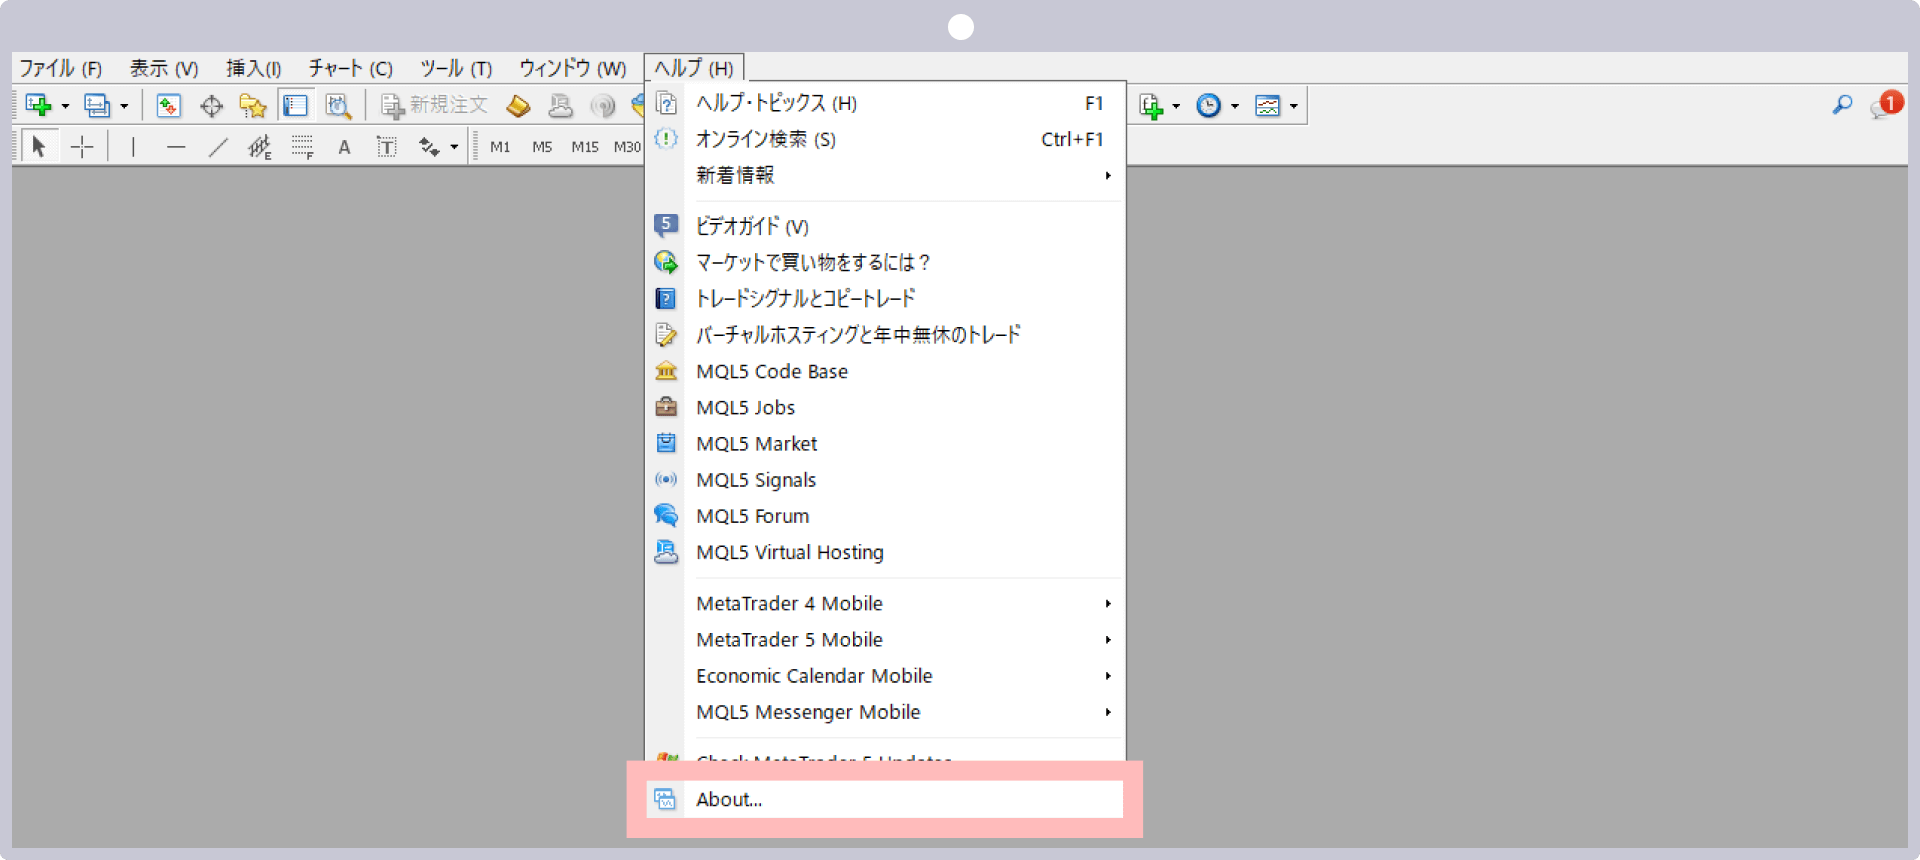Expand the templates dropdown arrow

(x=1294, y=106)
